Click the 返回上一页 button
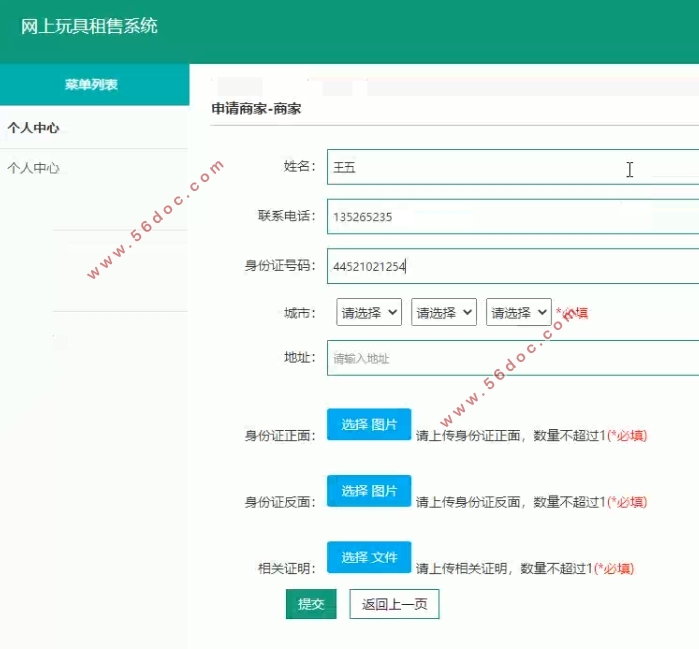This screenshot has width=699, height=649. point(395,604)
